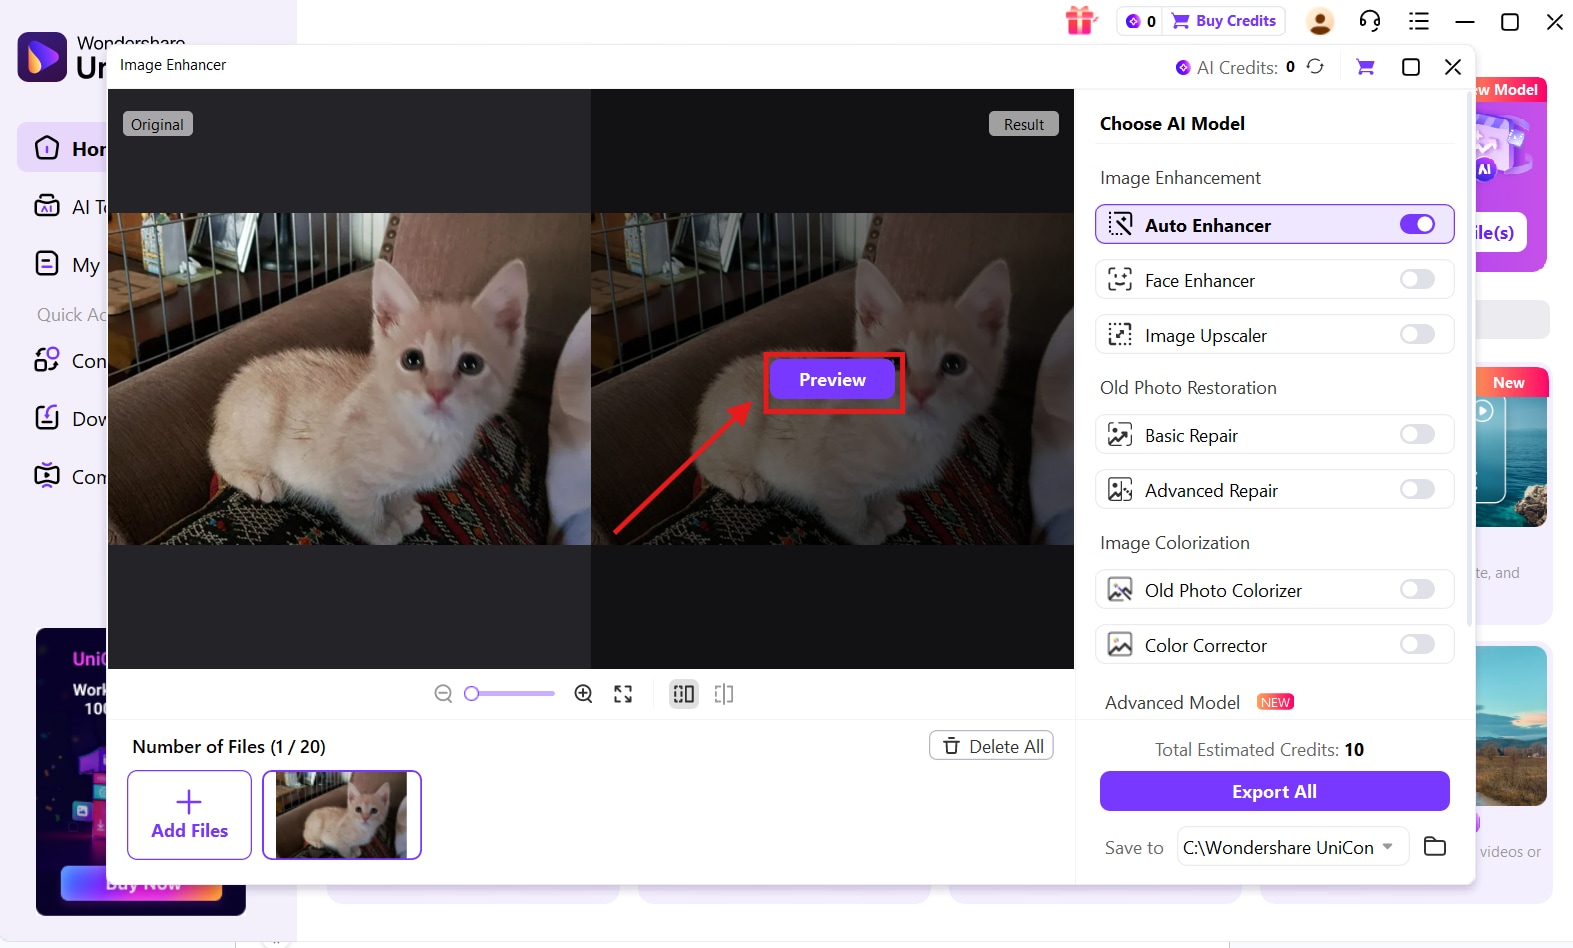The height and width of the screenshot is (948, 1573).
Task: Click the Preview button on result
Action: pos(832,380)
